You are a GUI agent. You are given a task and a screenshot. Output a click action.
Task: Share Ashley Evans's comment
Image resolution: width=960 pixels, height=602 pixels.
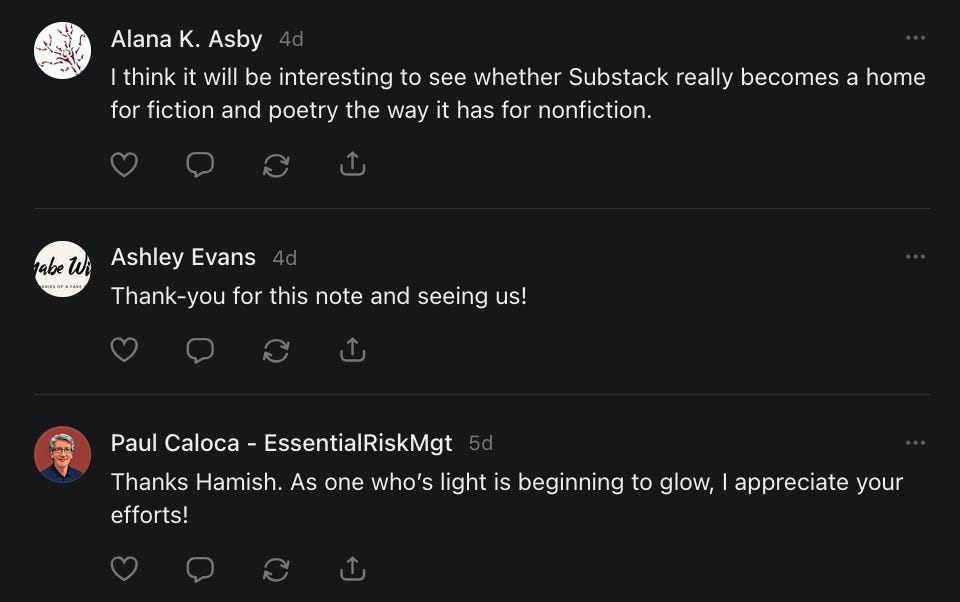click(352, 350)
